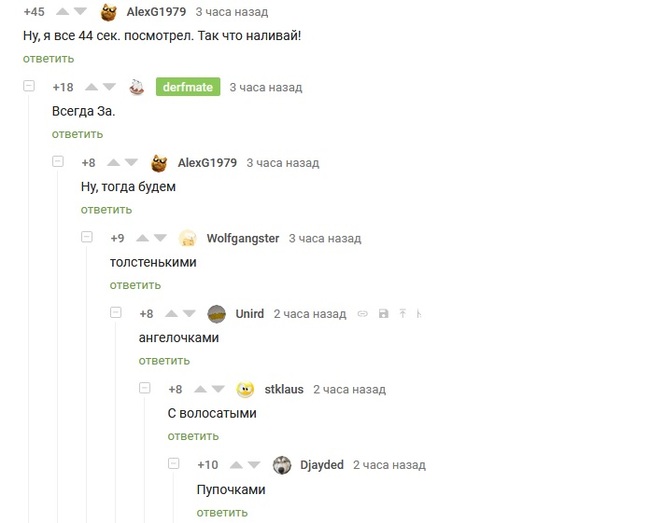Collapse Unird's reply branch
This screenshot has width=650, height=523.
tap(116, 312)
